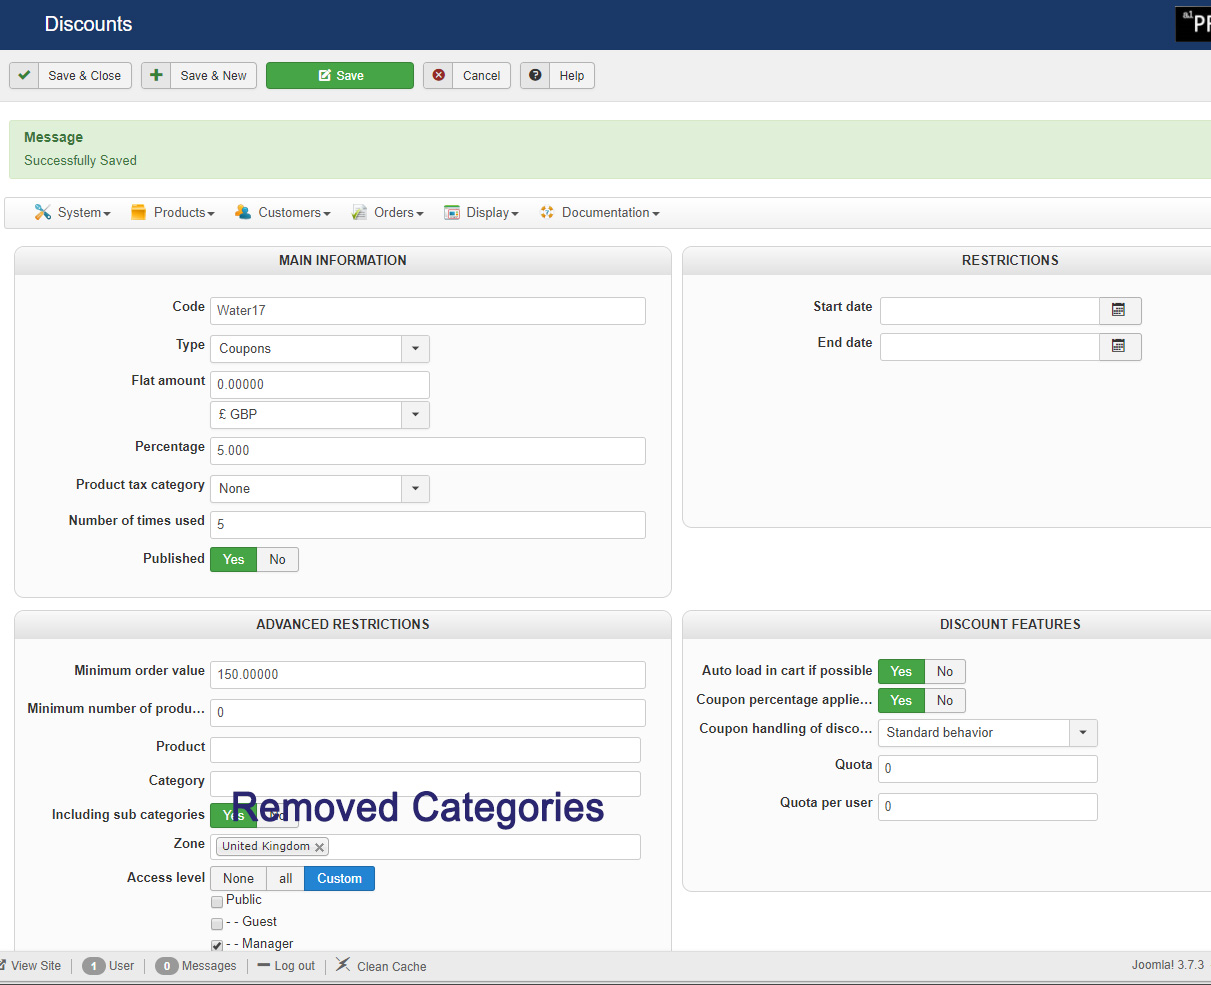The width and height of the screenshot is (1211, 985).
Task: Click the Help question mark icon
Action: tap(535, 76)
